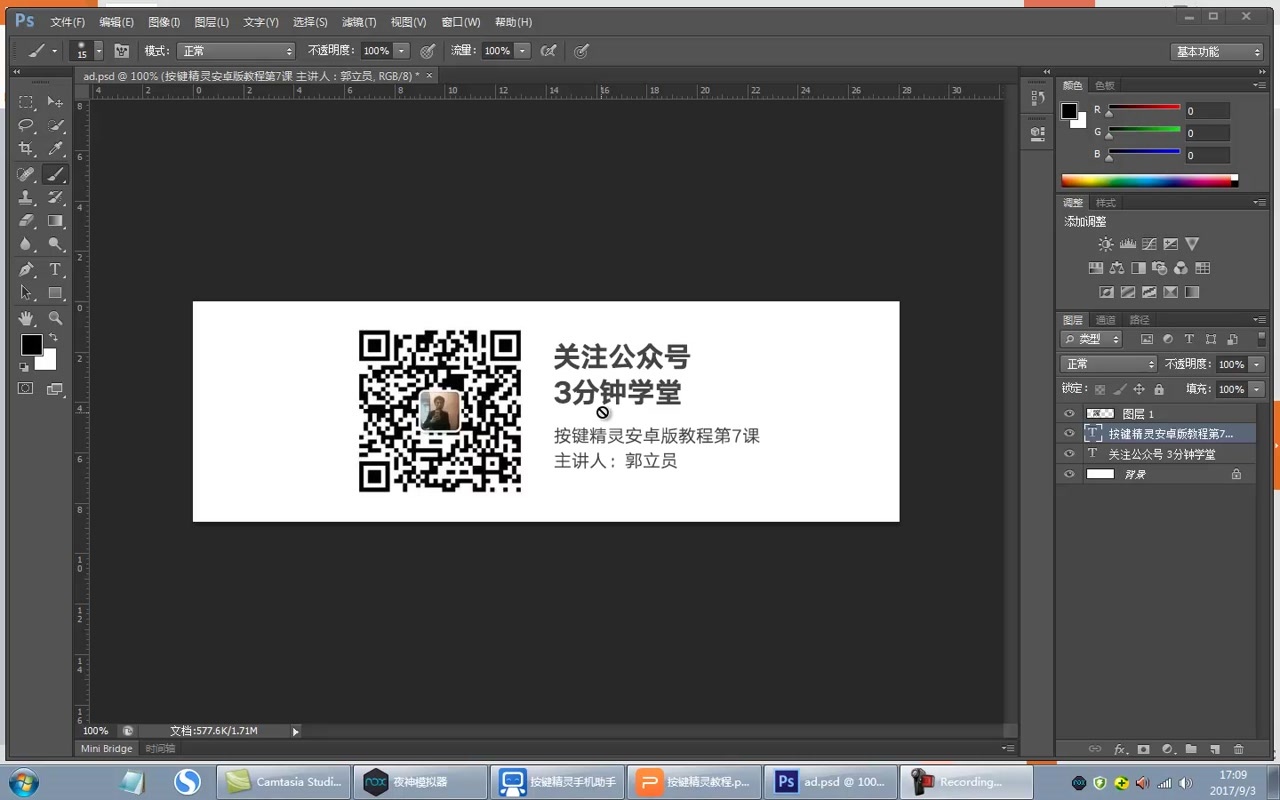
Task: Select the Path Selection tool
Action: (x=26, y=293)
